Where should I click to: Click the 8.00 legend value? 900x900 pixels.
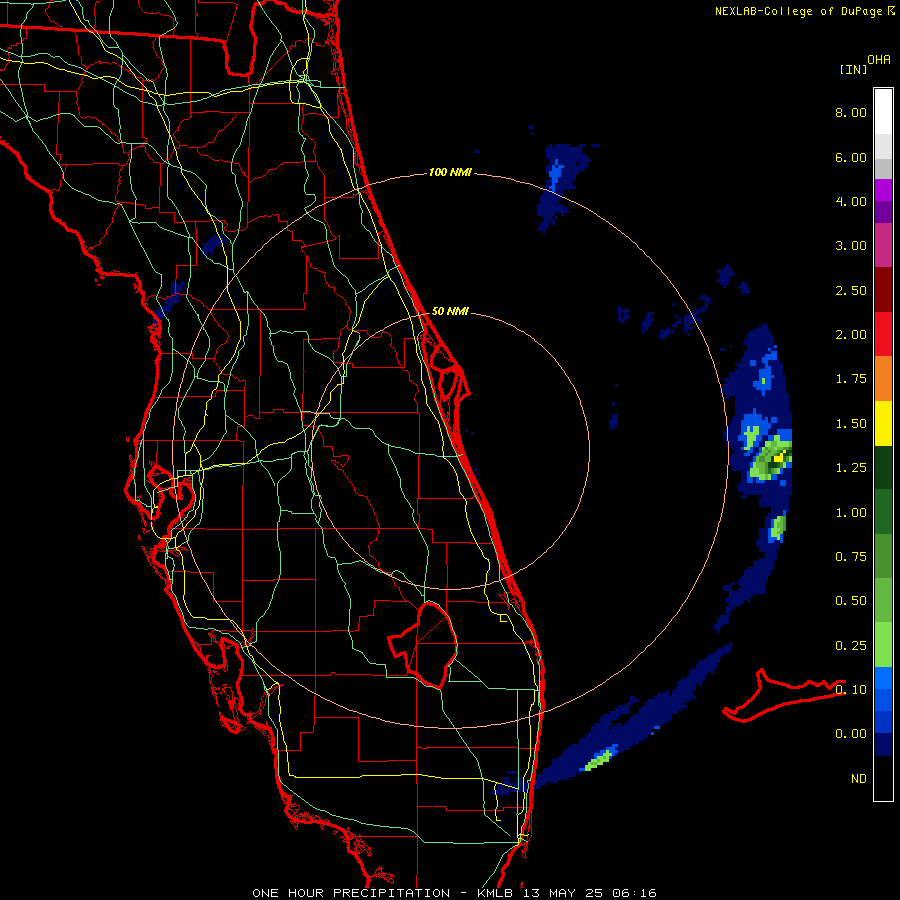click(x=851, y=112)
